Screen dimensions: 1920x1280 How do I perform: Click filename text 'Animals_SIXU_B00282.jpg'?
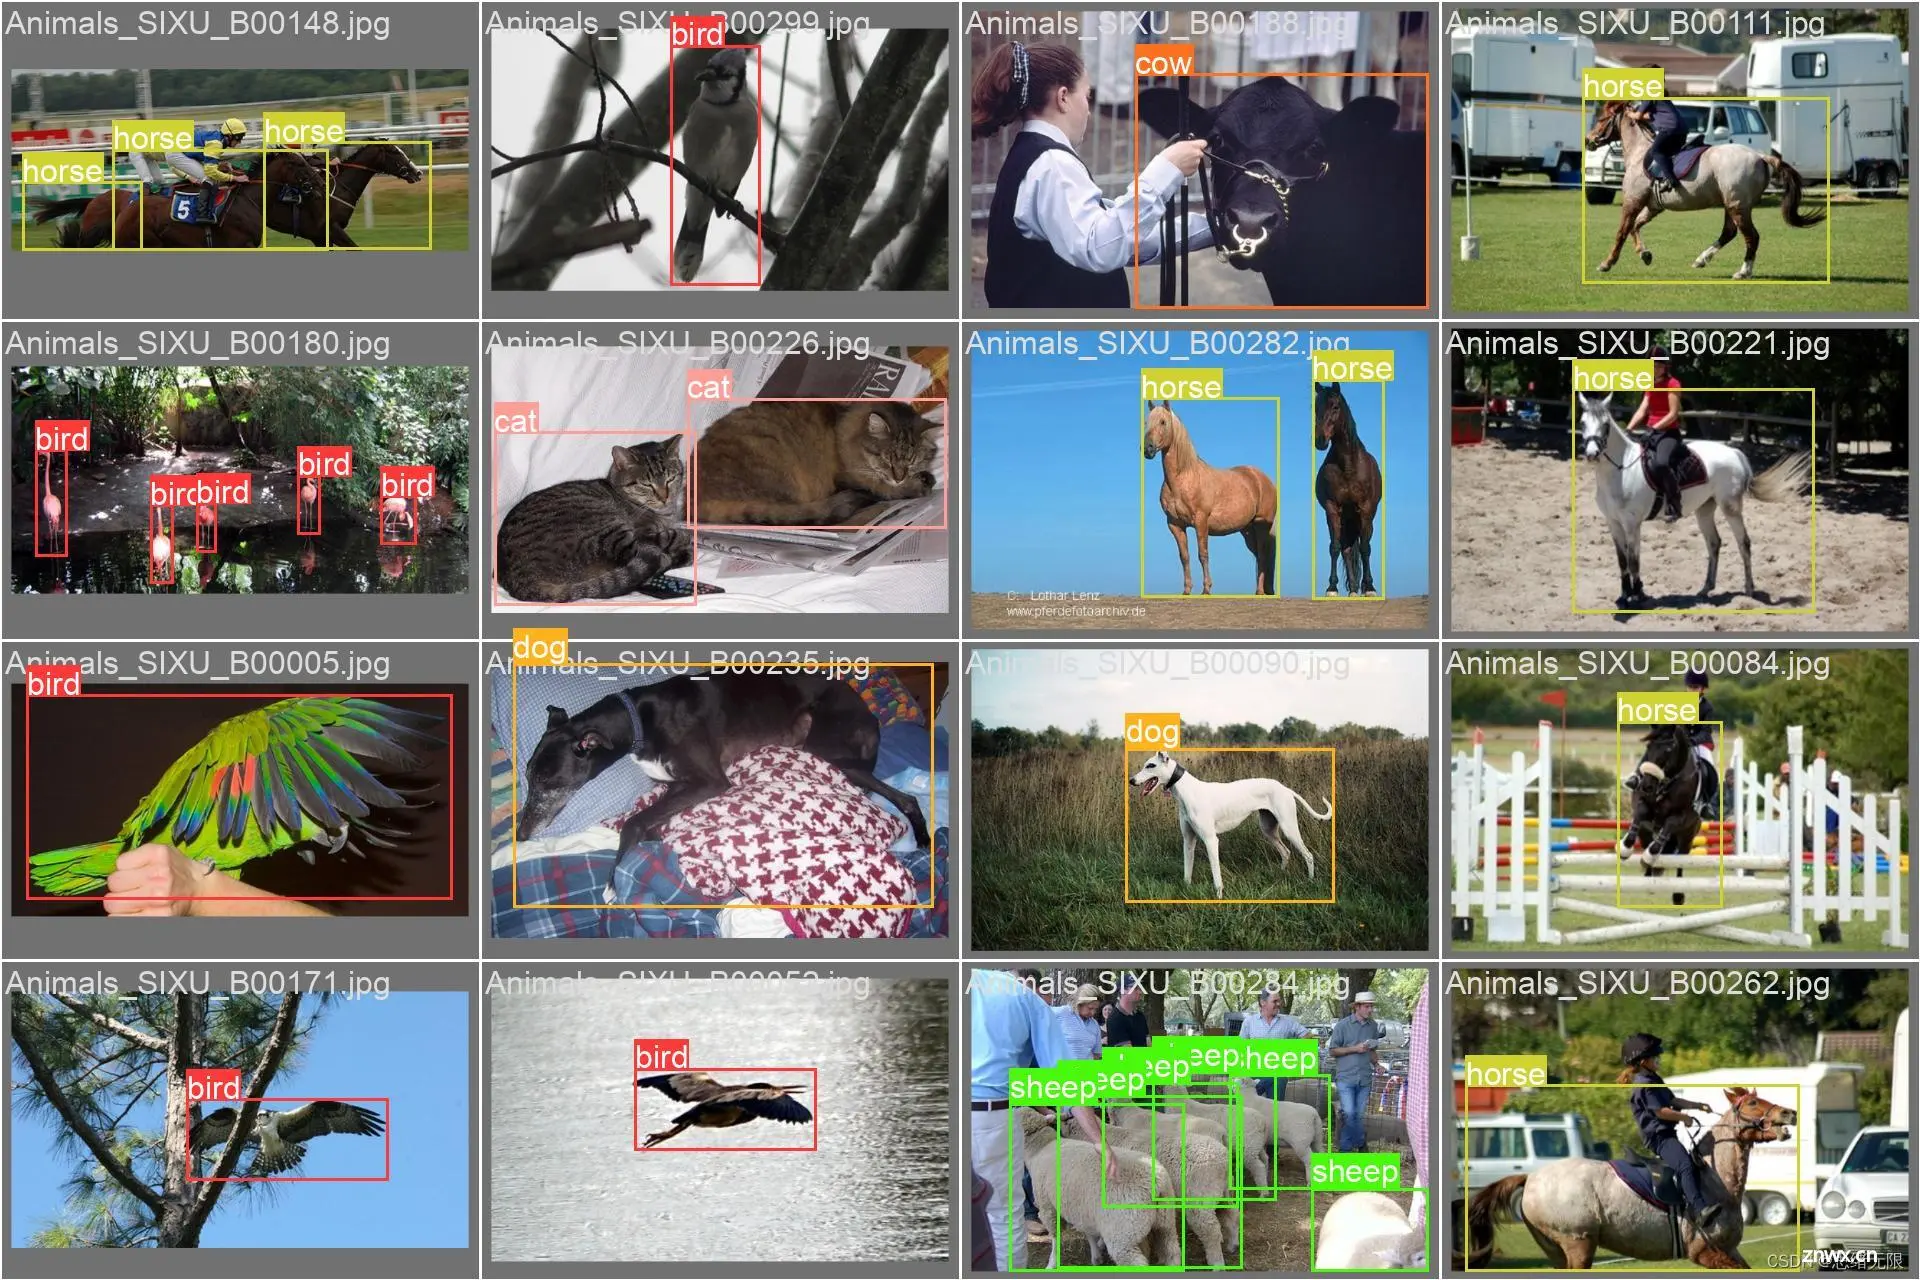(x=1158, y=343)
